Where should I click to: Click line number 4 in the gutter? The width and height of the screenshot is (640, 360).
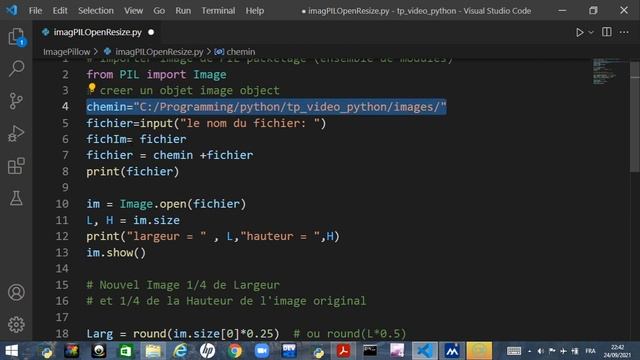pos(65,107)
